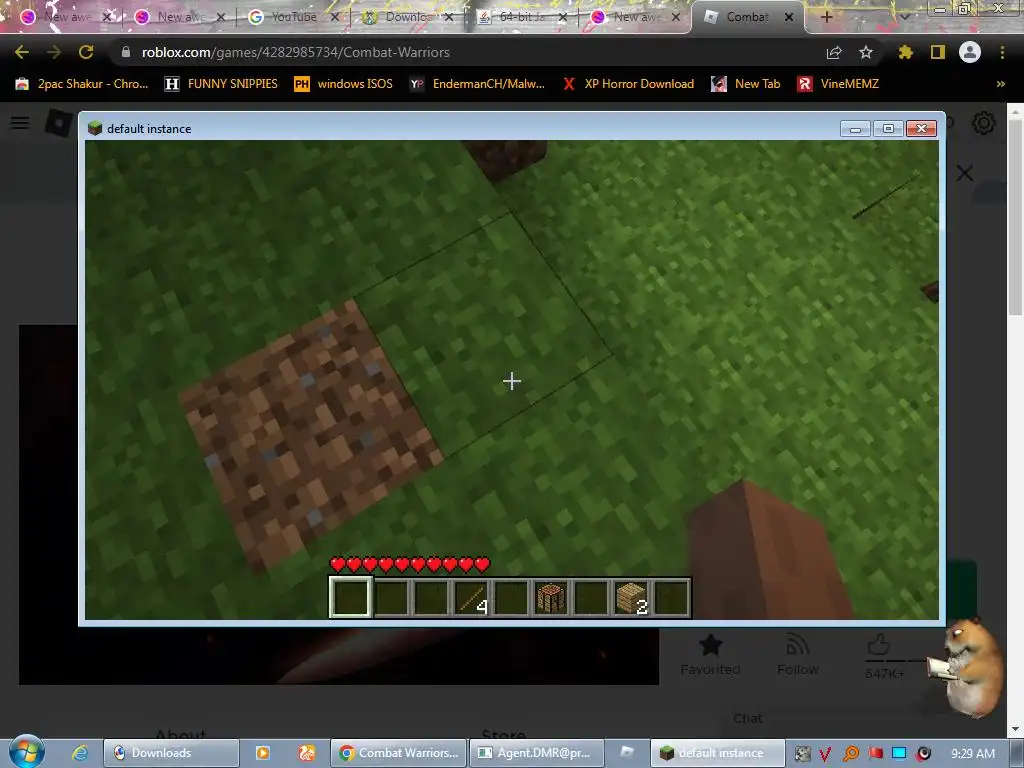Click Follow icon on Roblox page
Image resolution: width=1024 pixels, height=768 pixels.
pyautogui.click(x=798, y=645)
